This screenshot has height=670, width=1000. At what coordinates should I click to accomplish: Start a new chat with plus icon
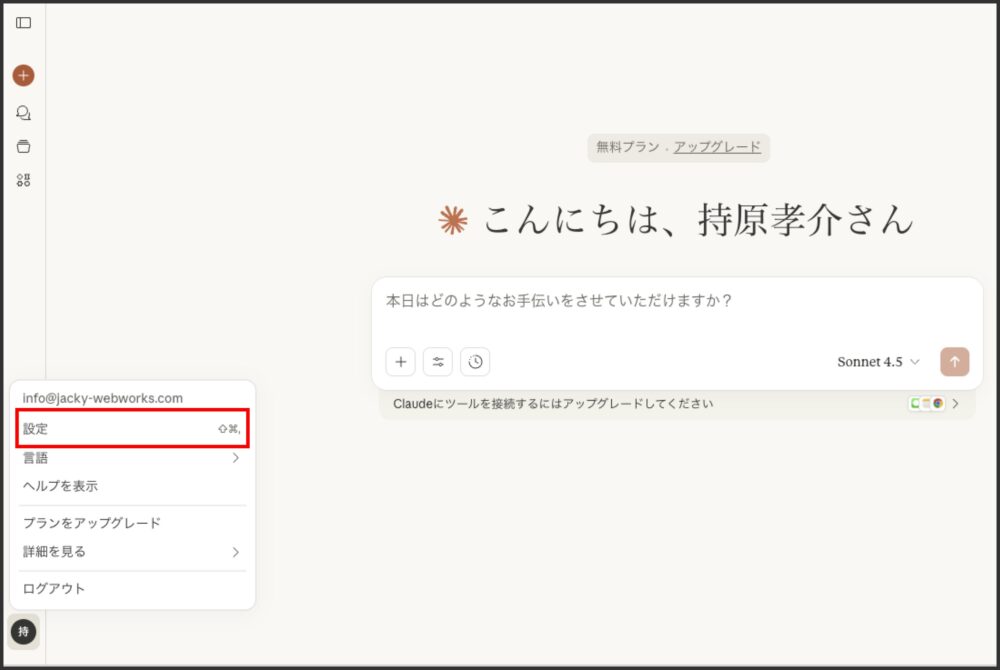23,75
